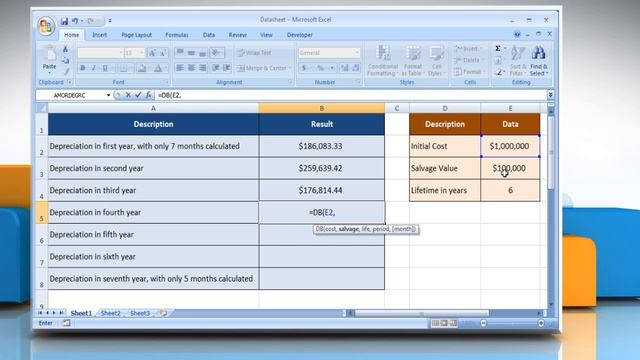
Task: Copy selection using Copy icon
Action: [65, 60]
